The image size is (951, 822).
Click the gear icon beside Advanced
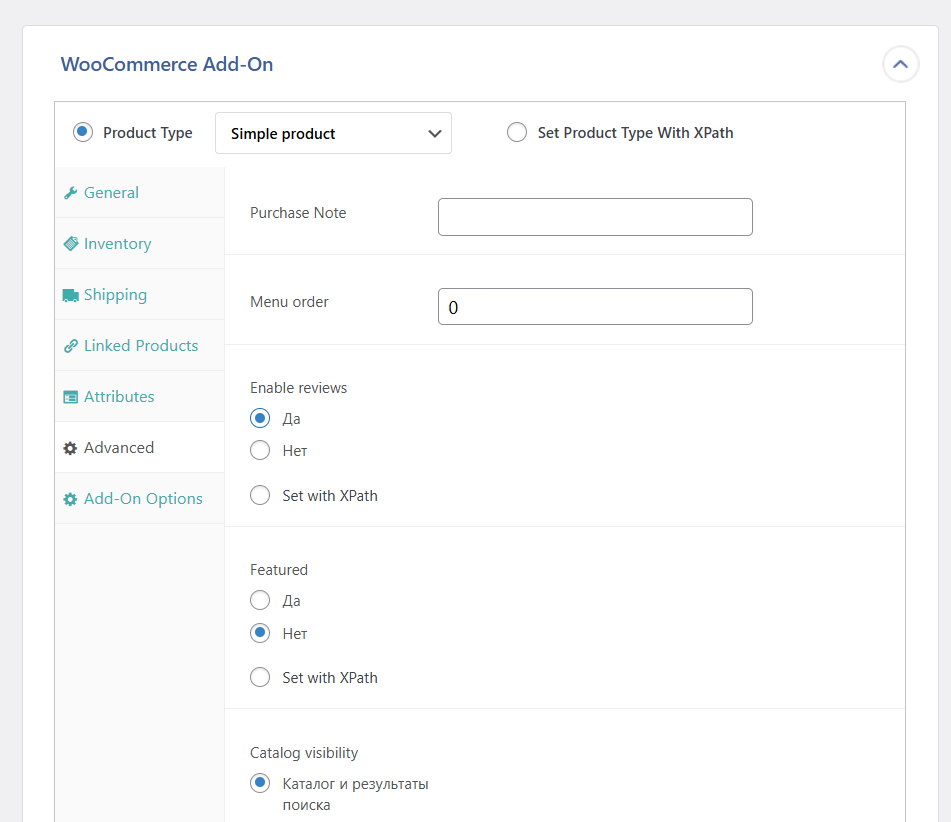[70, 448]
